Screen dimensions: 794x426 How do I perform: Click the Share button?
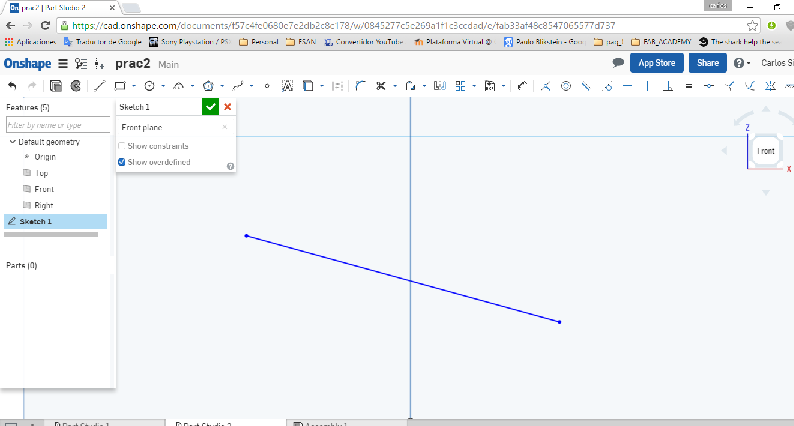(708, 63)
